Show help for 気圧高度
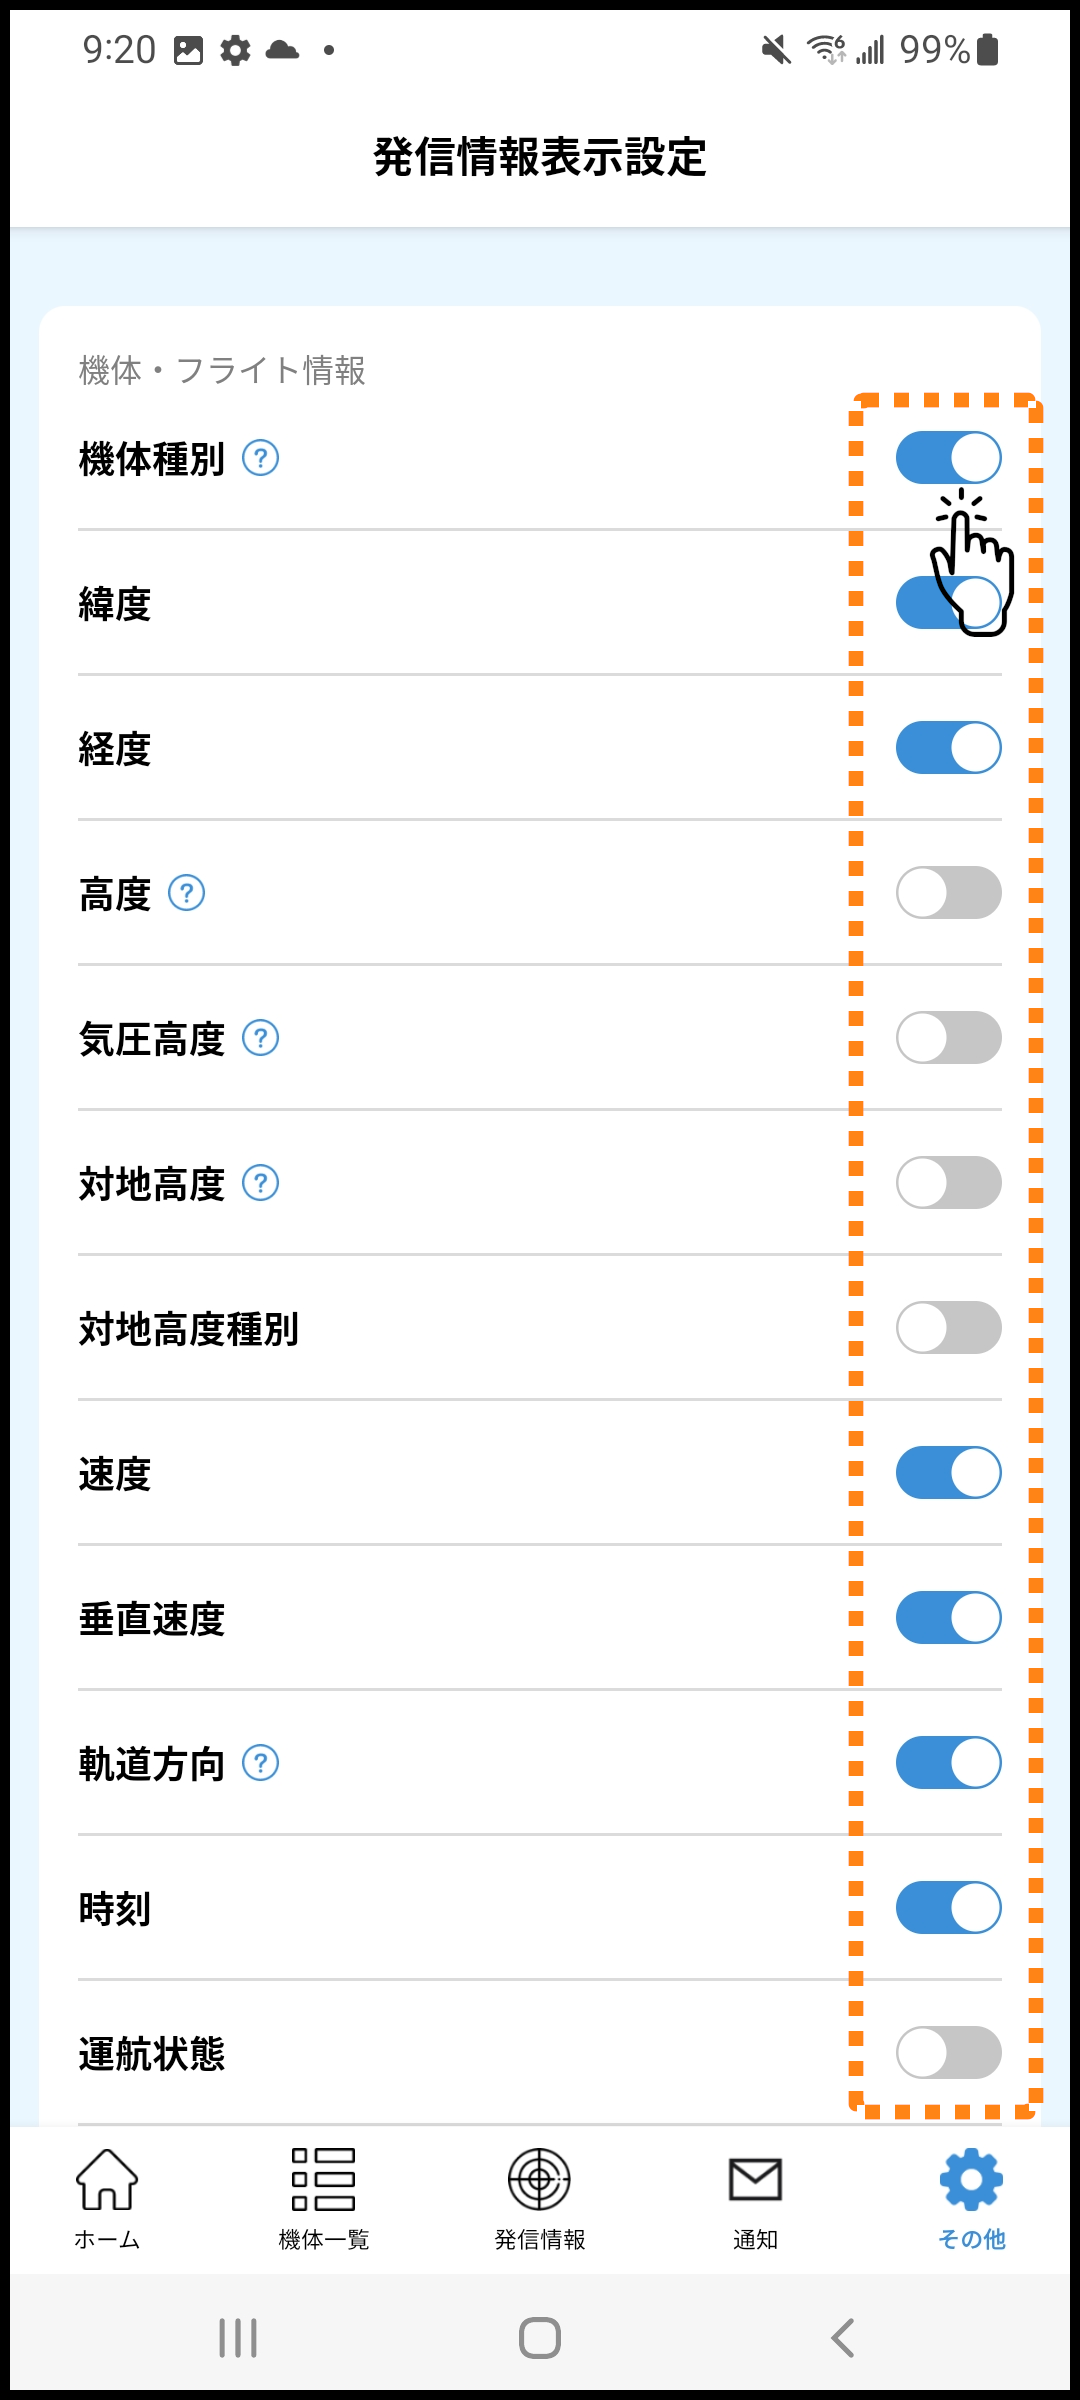1080x2400 pixels. [x=261, y=1038]
